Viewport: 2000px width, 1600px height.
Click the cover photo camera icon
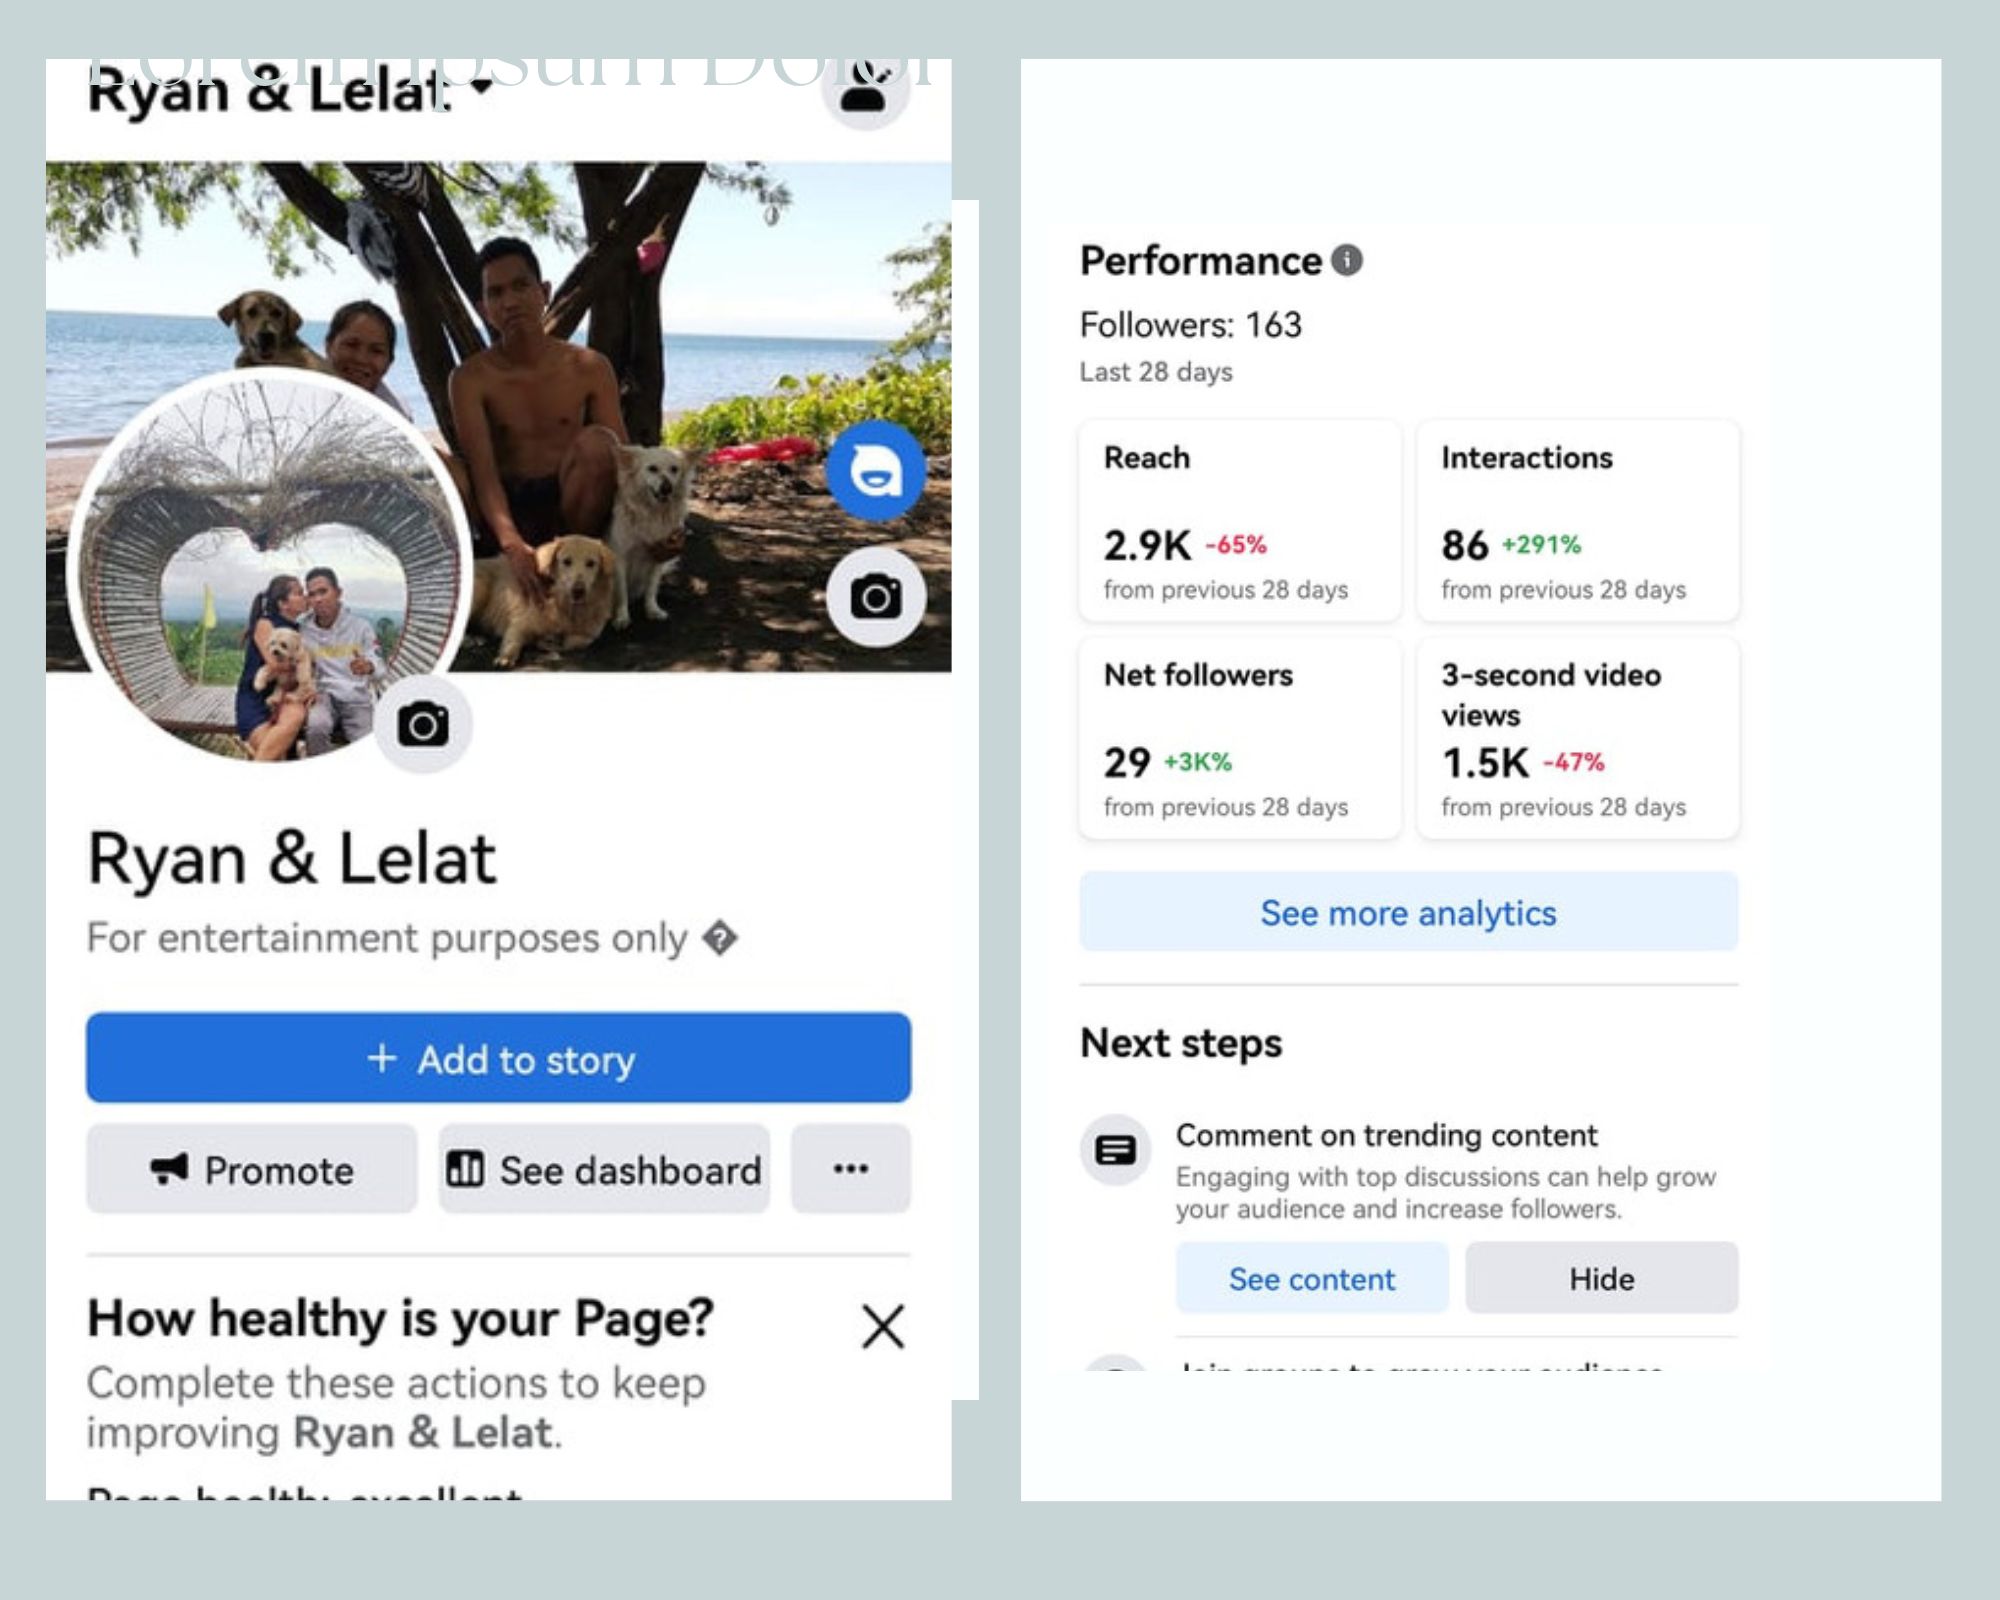876,597
